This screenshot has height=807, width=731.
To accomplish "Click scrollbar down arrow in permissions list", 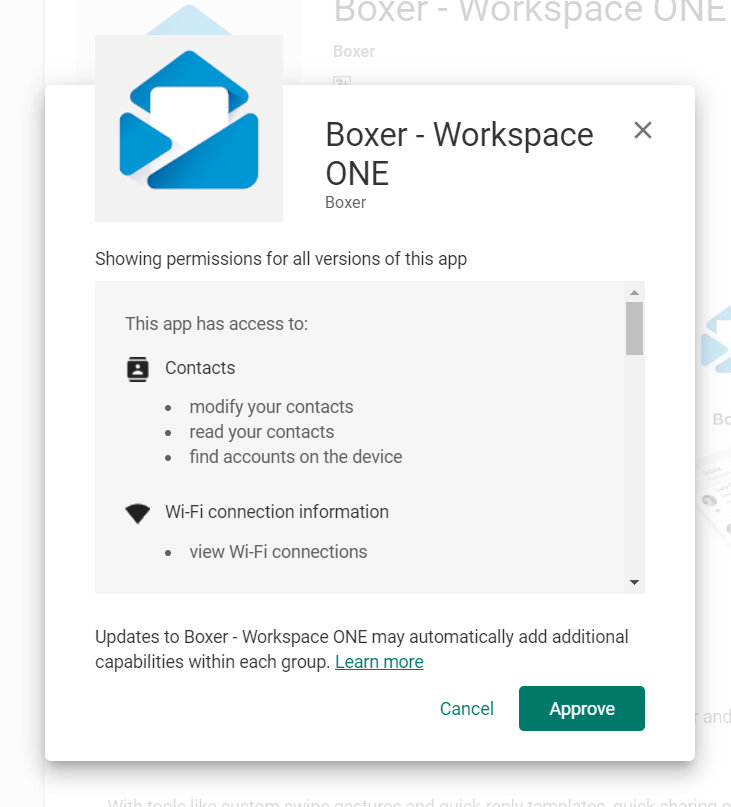I will (634, 582).
